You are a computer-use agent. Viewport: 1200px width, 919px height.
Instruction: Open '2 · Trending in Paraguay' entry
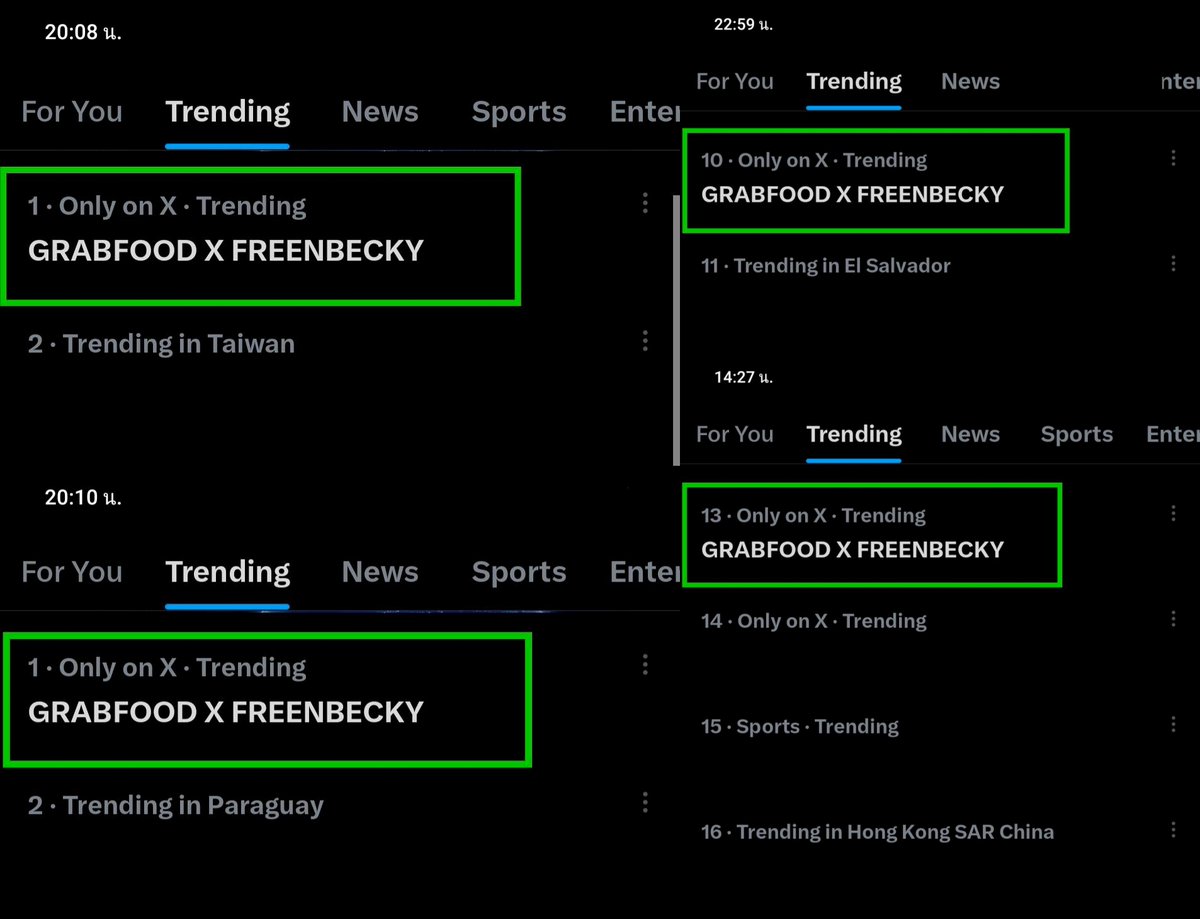coord(176,806)
